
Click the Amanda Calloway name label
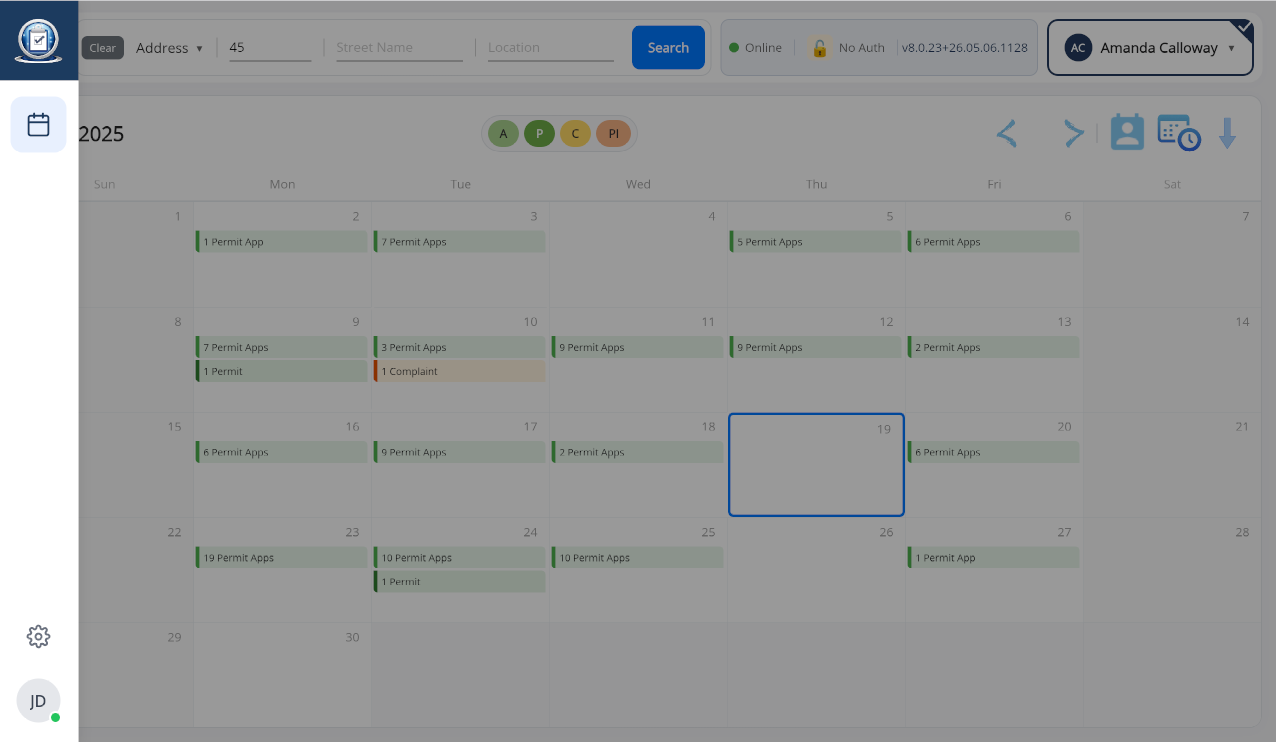[x=1159, y=48]
